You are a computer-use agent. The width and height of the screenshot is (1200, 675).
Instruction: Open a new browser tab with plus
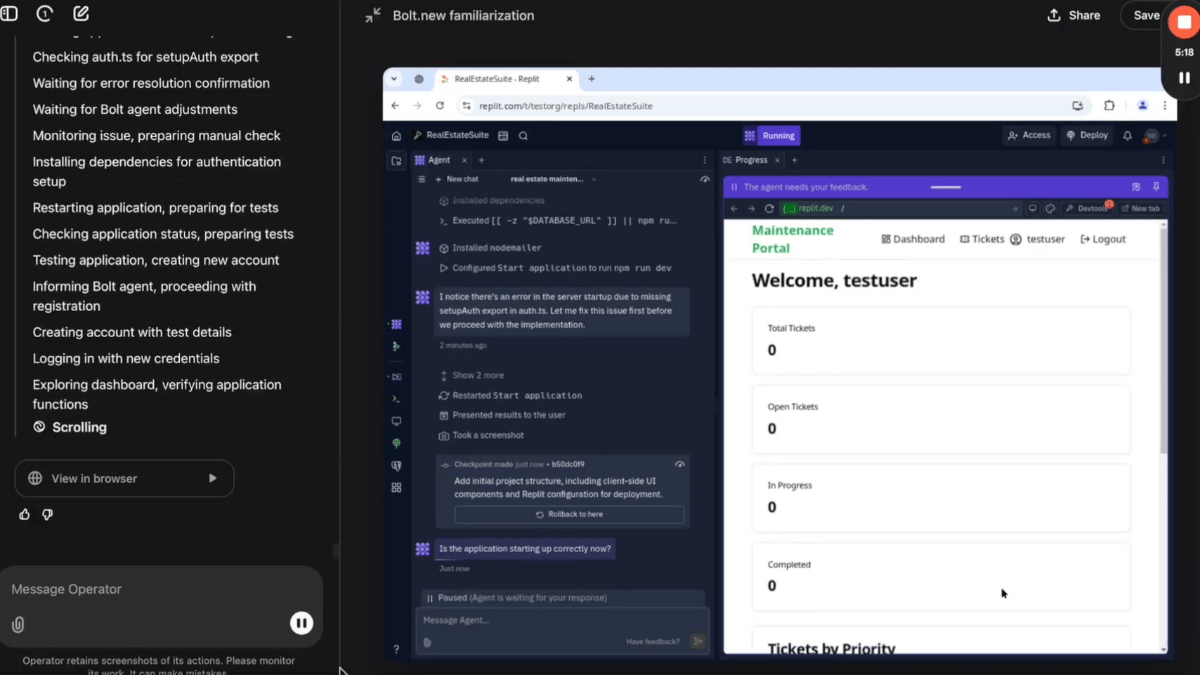click(x=591, y=79)
